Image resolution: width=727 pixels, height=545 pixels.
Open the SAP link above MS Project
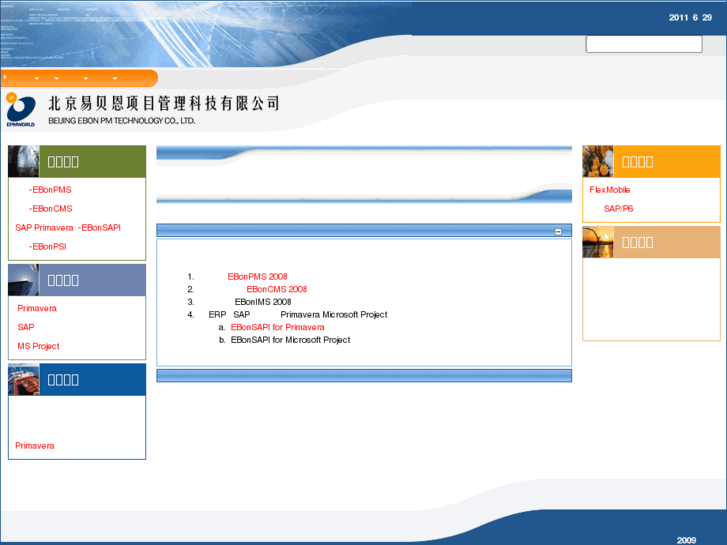[26, 327]
